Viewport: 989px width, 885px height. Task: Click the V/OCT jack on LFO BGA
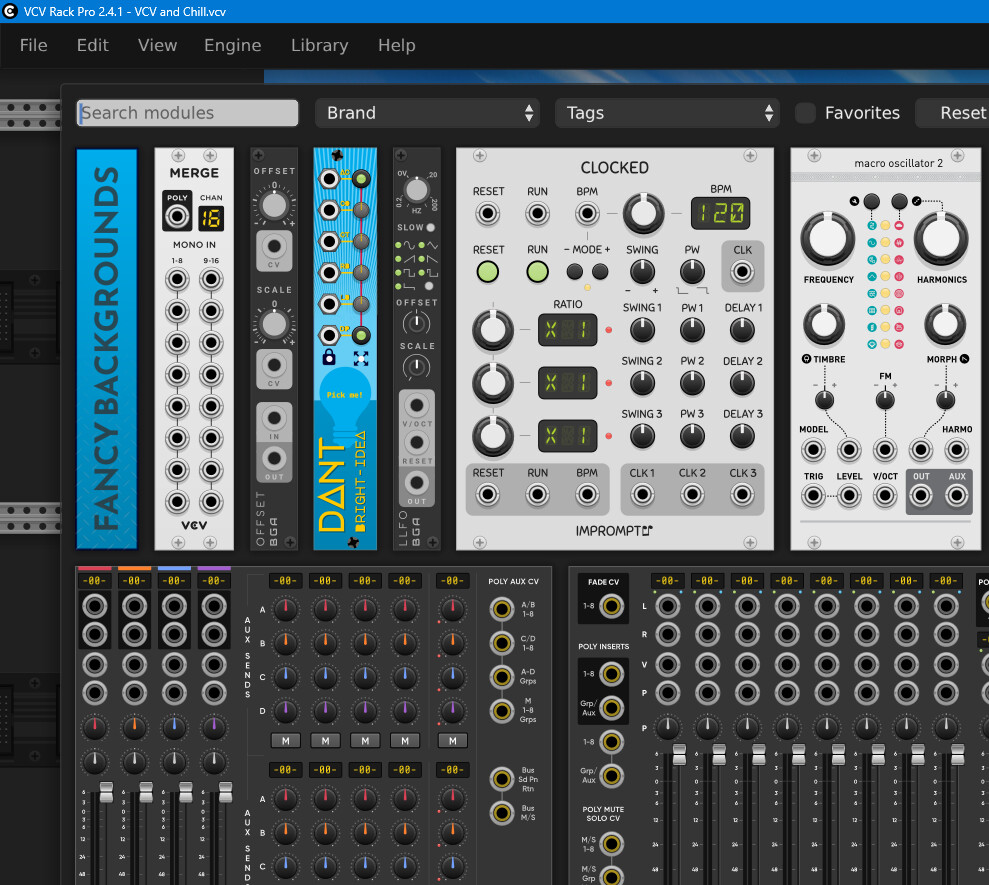[416, 405]
